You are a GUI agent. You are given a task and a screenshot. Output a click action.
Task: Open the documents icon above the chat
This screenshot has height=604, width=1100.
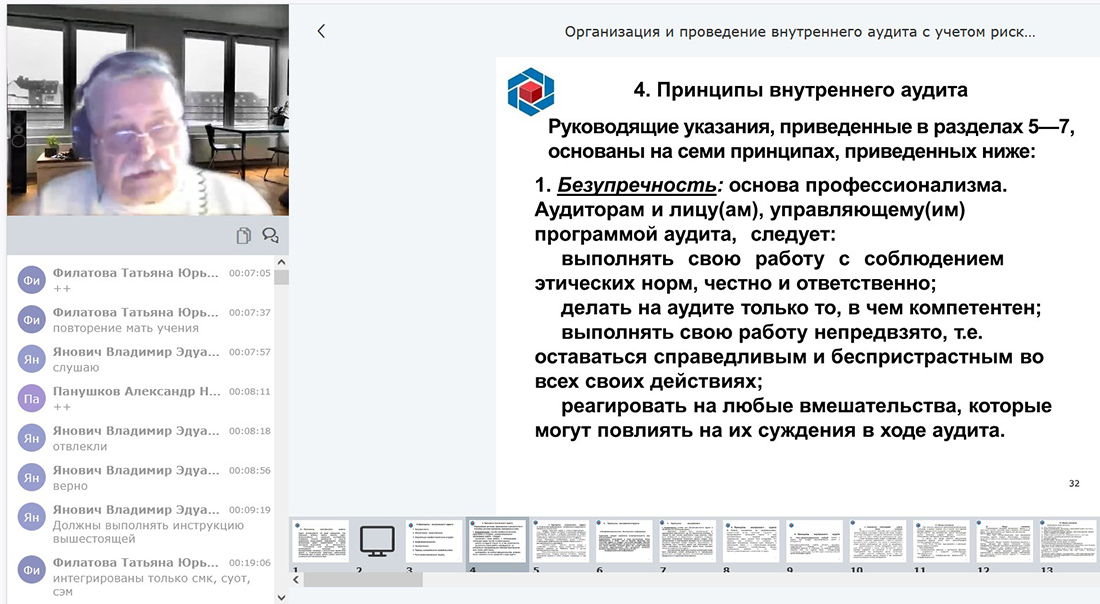(x=243, y=236)
